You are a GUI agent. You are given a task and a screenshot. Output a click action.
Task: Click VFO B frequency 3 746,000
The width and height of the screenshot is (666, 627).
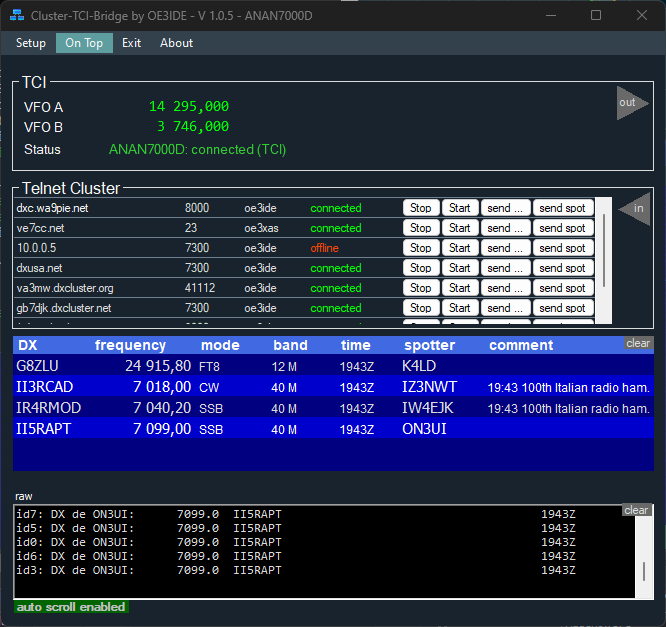point(193,126)
